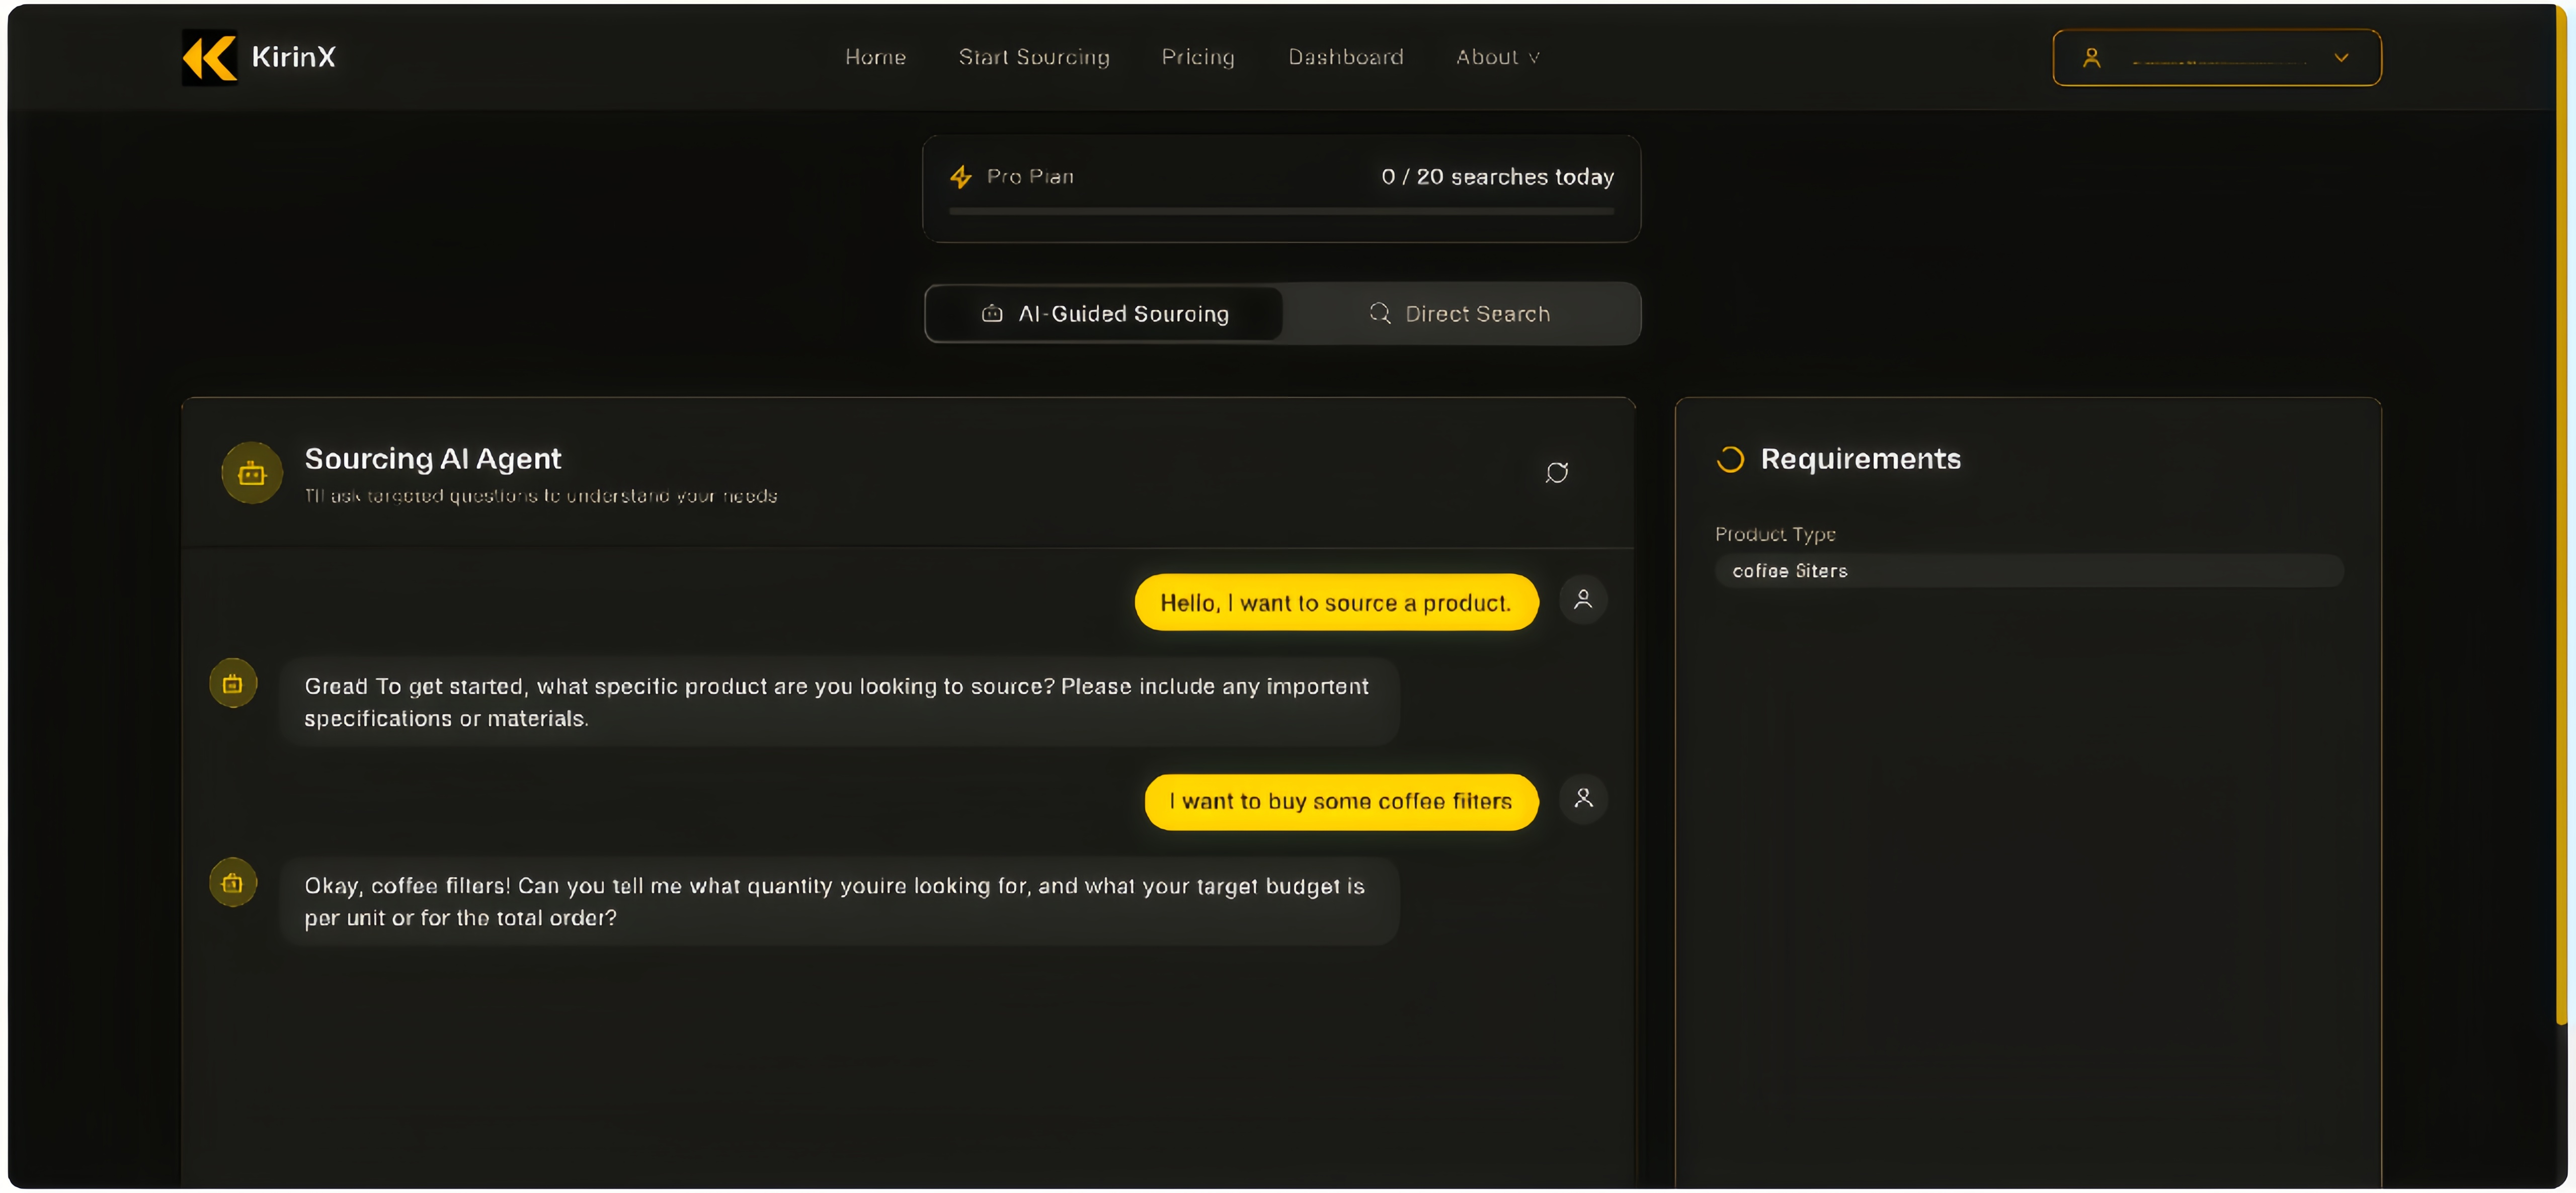
Task: Open the Dashboard
Action: [x=1345, y=57]
